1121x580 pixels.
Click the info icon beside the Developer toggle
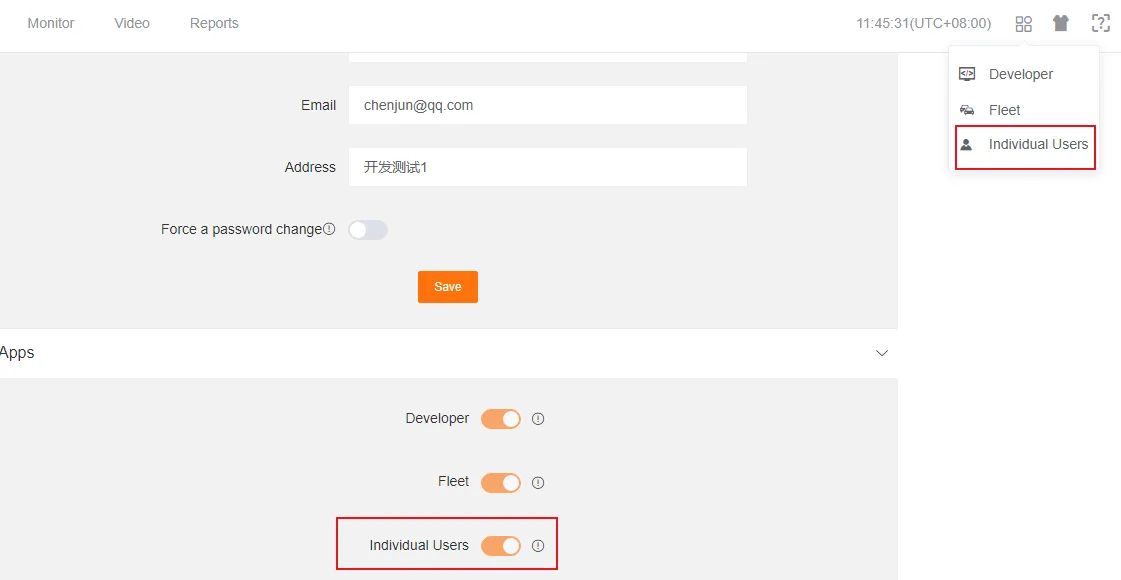[x=538, y=419]
